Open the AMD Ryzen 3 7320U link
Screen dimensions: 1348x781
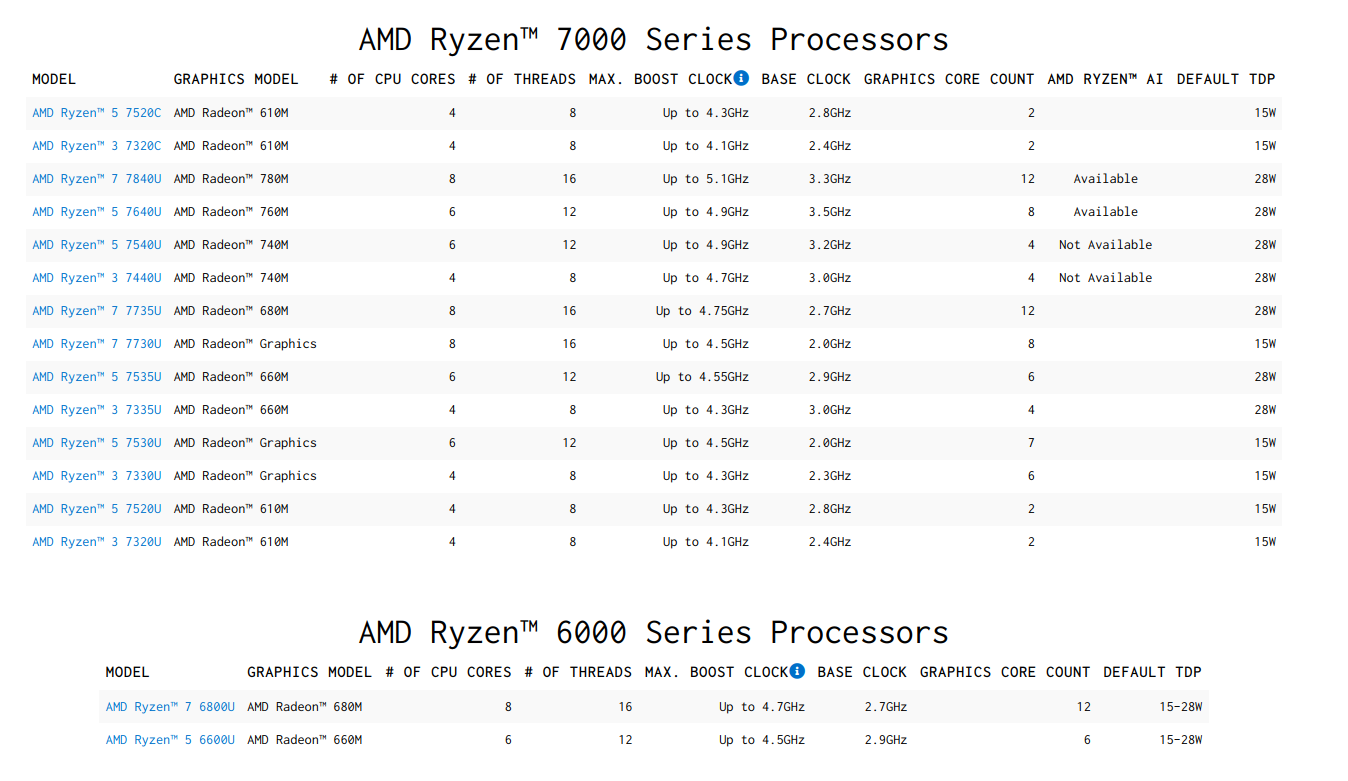[96, 542]
